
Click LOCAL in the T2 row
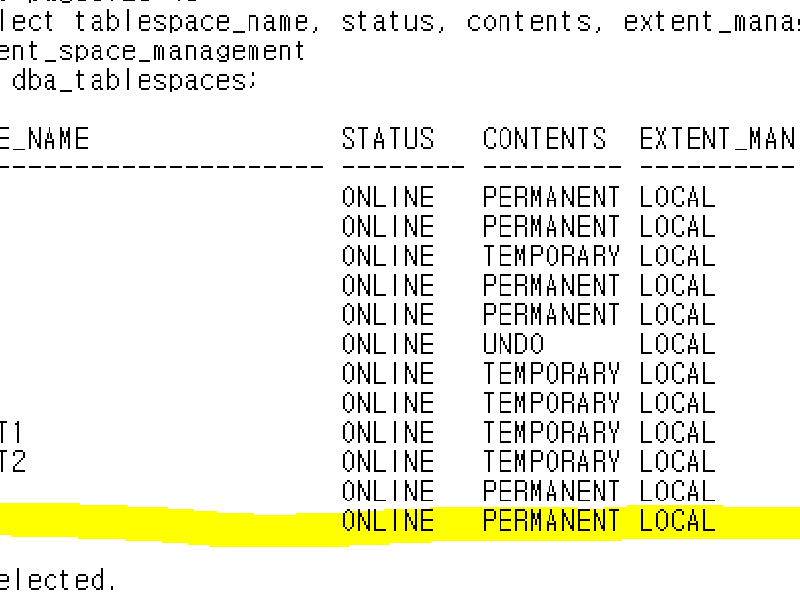pos(677,462)
